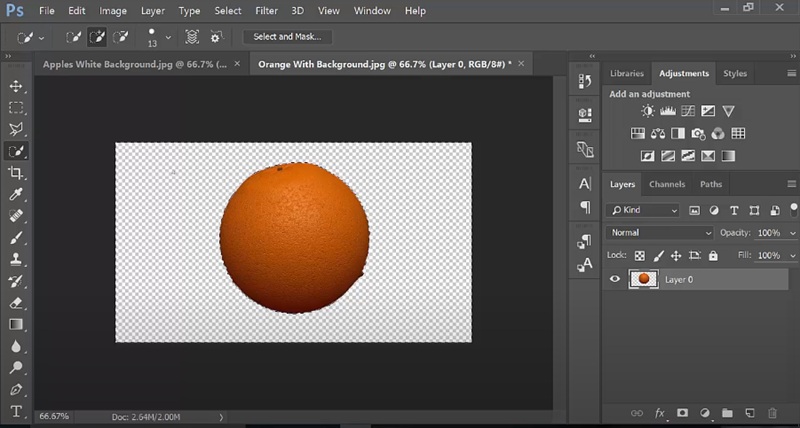Open the Layers panel menu

(791, 184)
